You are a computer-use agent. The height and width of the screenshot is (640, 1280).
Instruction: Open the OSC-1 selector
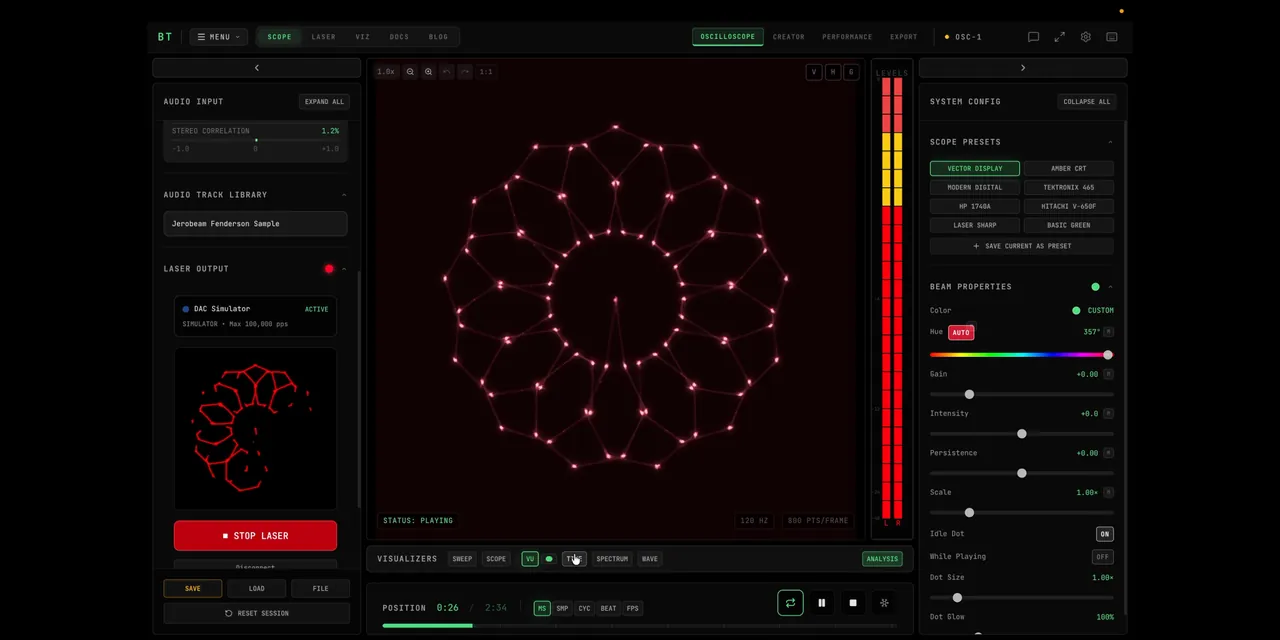tap(964, 37)
